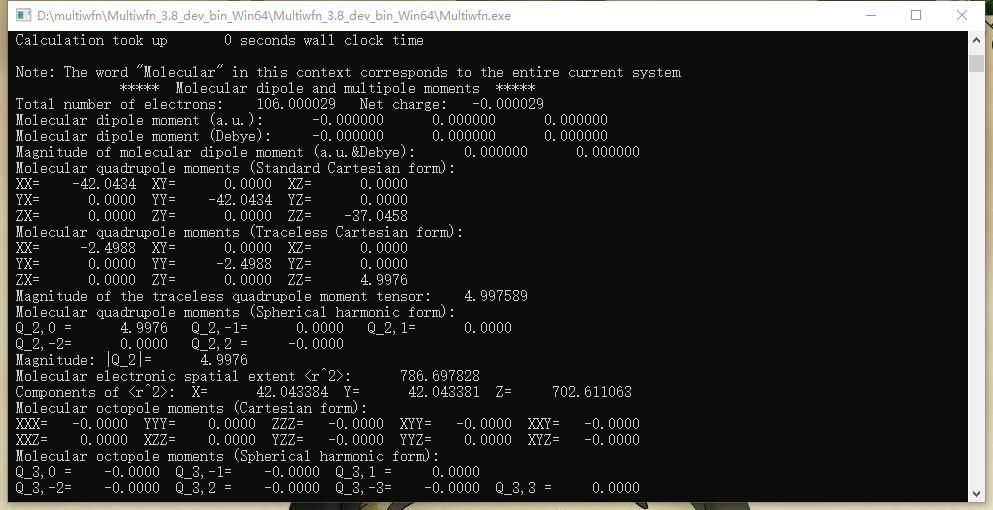
Task: Click the XXY= octopole label
Action: pyautogui.click(x=543, y=424)
